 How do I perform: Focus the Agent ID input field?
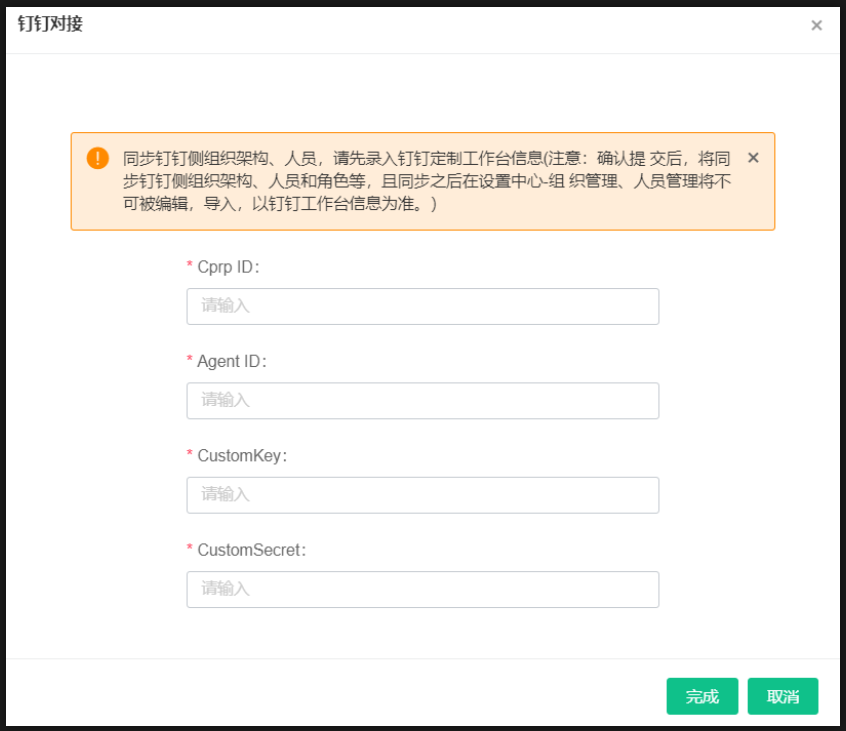(422, 401)
